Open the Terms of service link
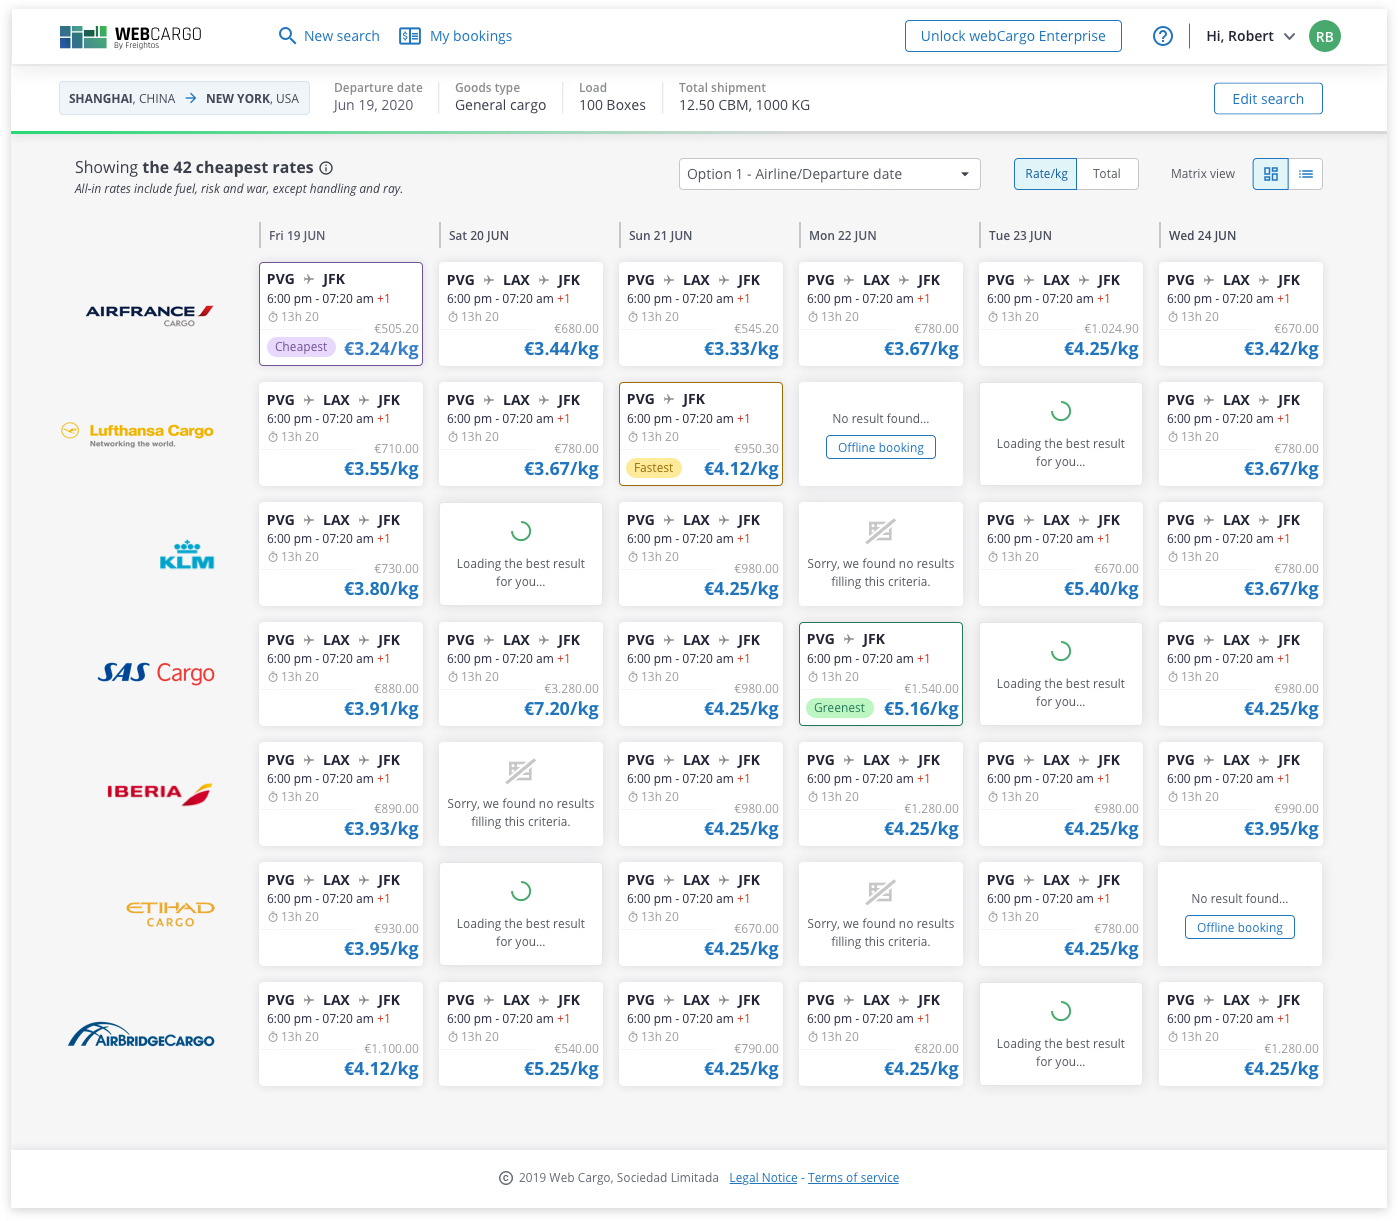 pos(853,1178)
